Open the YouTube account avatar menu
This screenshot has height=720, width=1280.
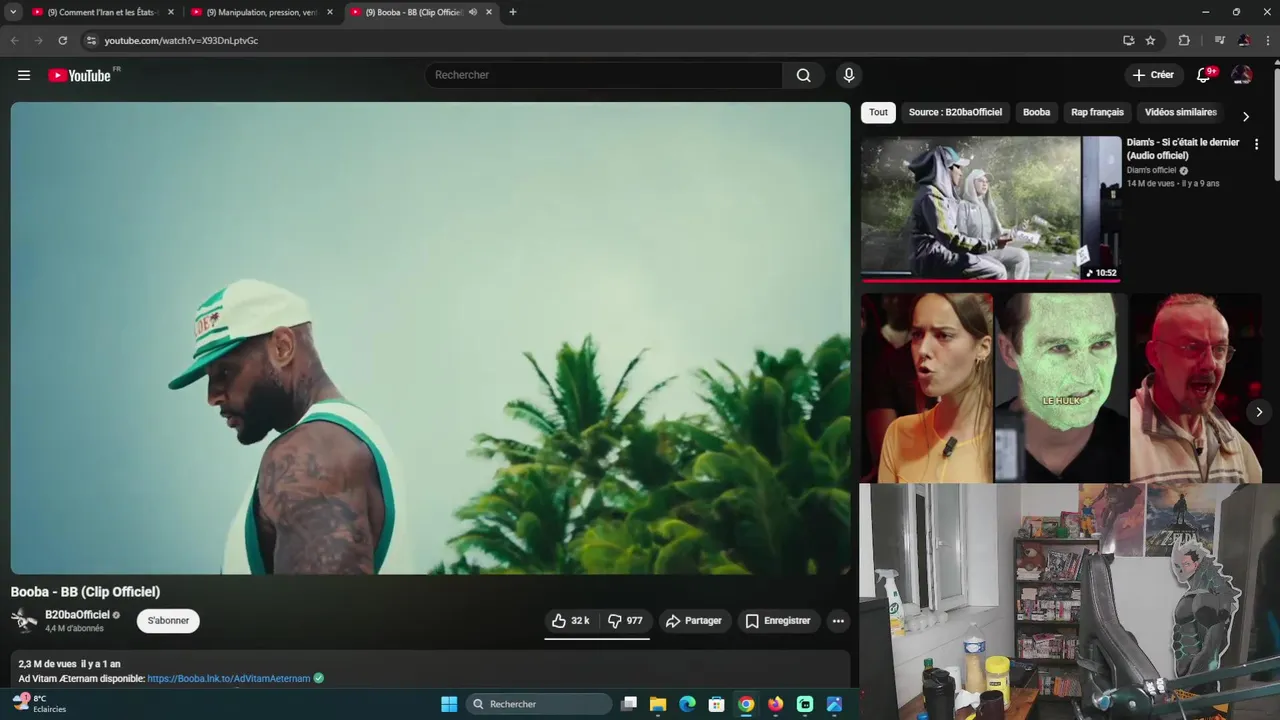click(x=1242, y=75)
